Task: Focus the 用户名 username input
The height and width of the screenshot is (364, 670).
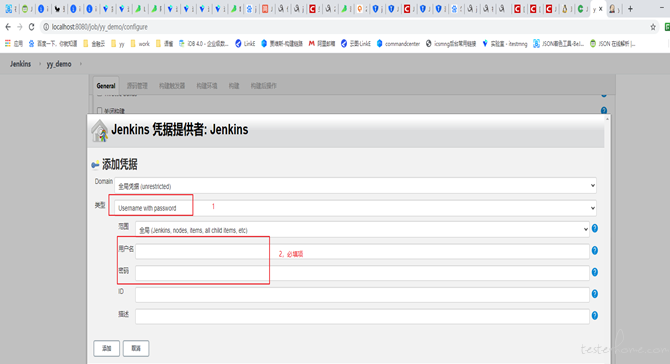Action: 362,251
